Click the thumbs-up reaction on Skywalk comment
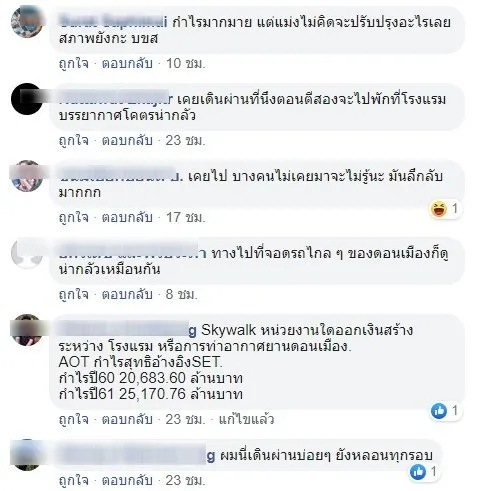 coord(439,410)
